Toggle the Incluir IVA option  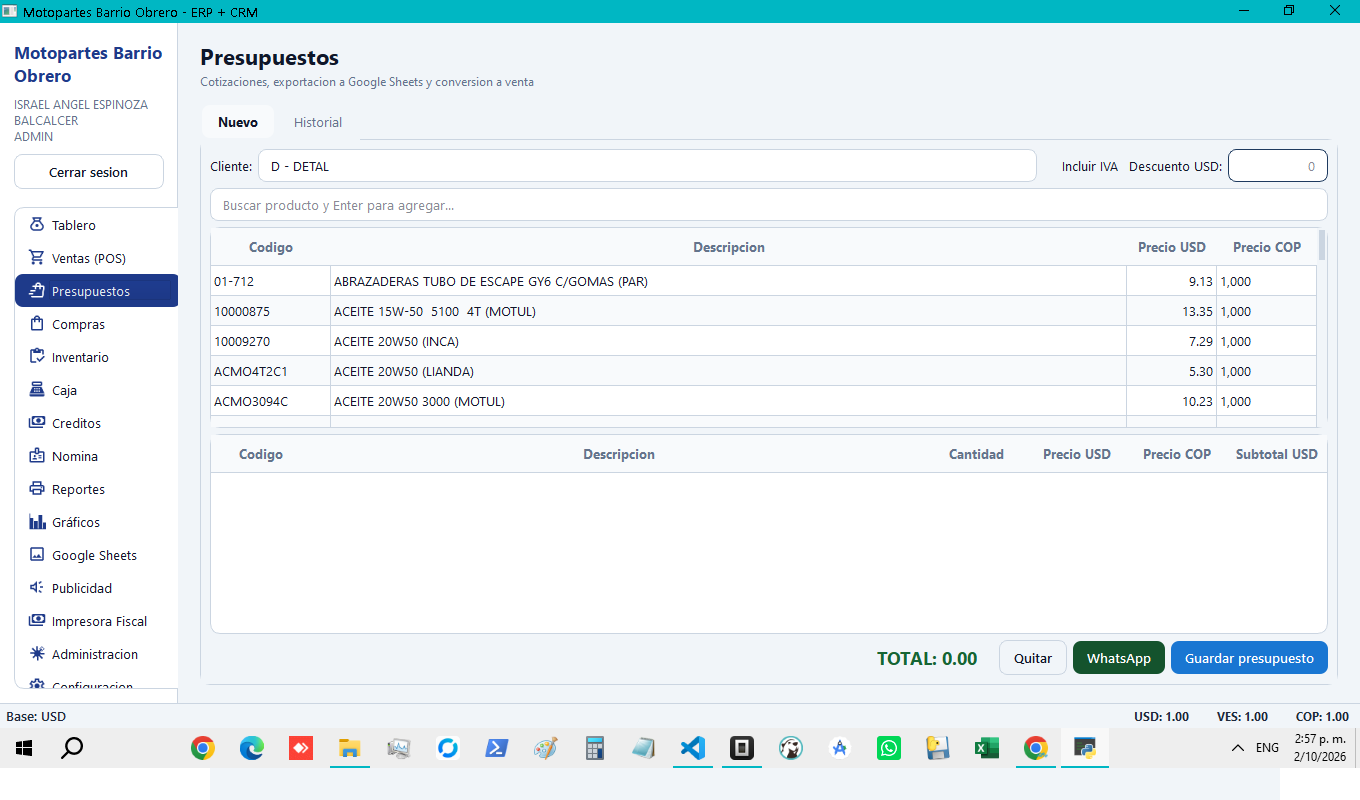[x=1089, y=166]
